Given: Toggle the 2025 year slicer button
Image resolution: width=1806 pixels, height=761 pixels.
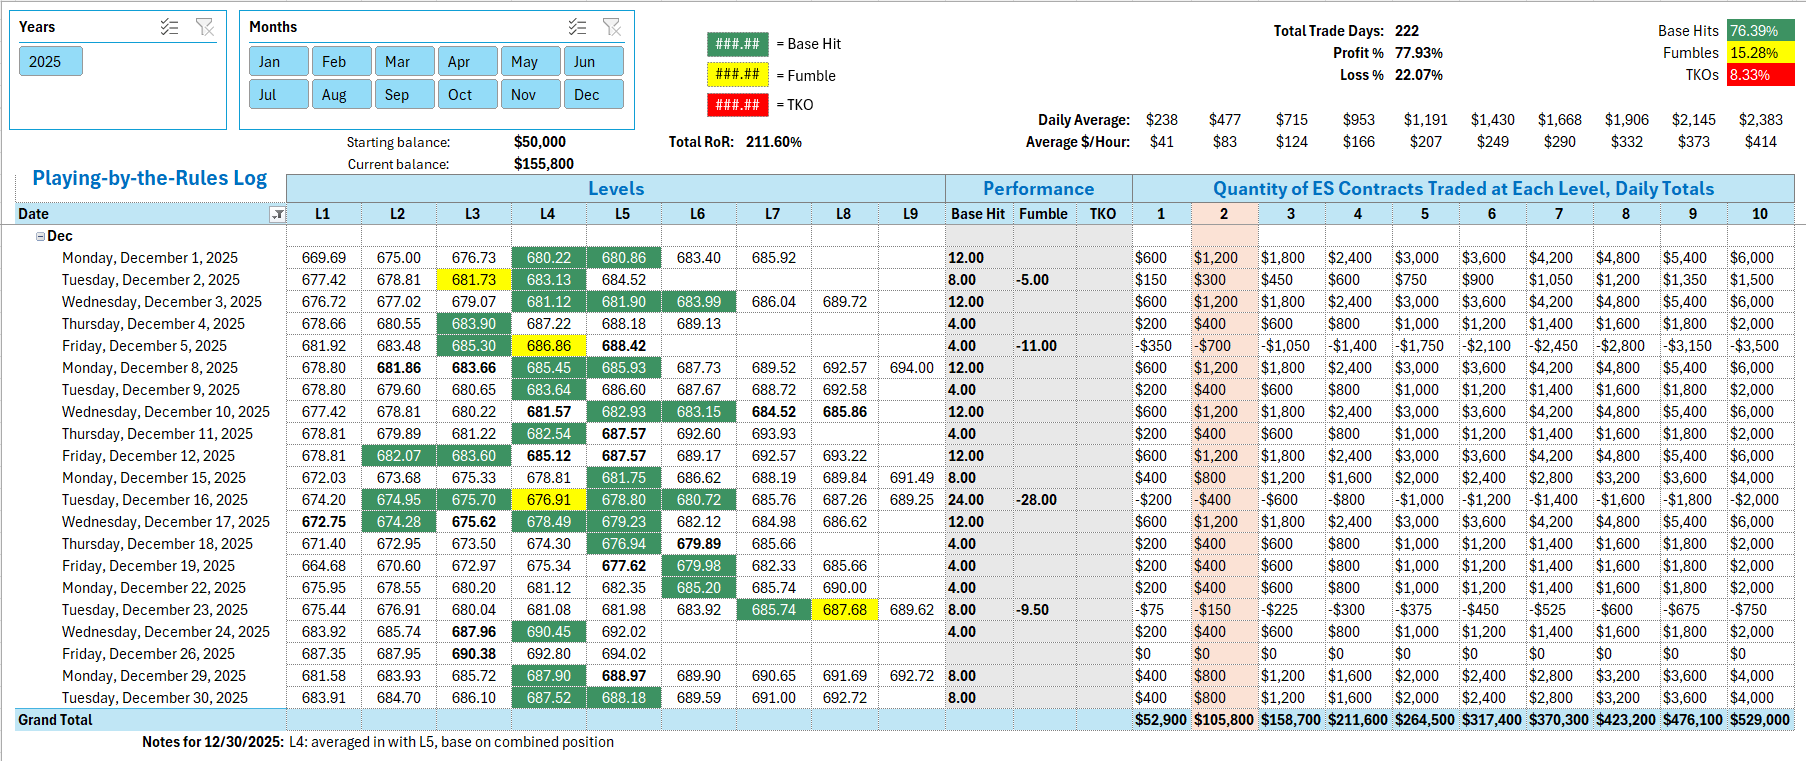Looking at the screenshot, I should pyautogui.click(x=50, y=62).
